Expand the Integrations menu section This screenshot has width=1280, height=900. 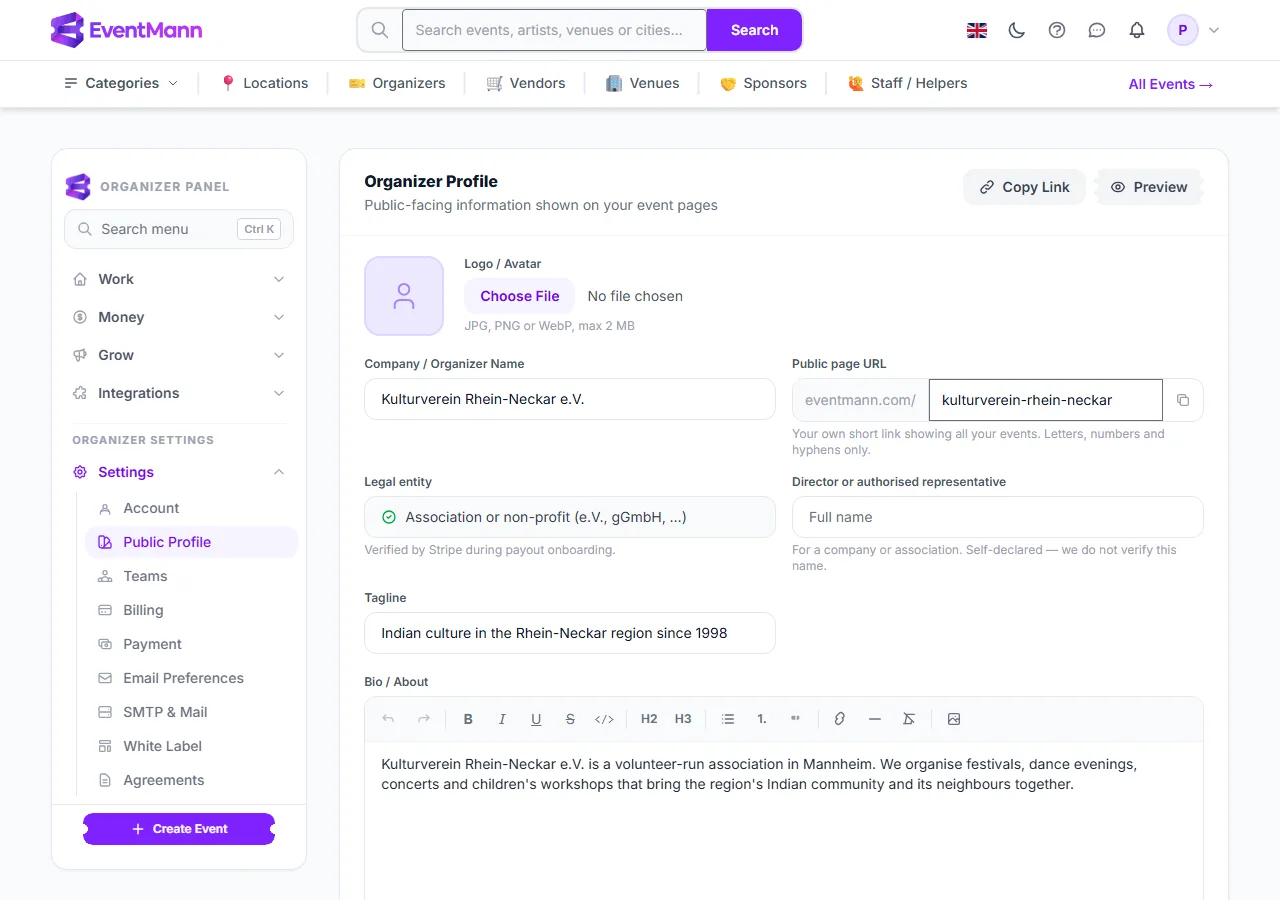click(179, 393)
